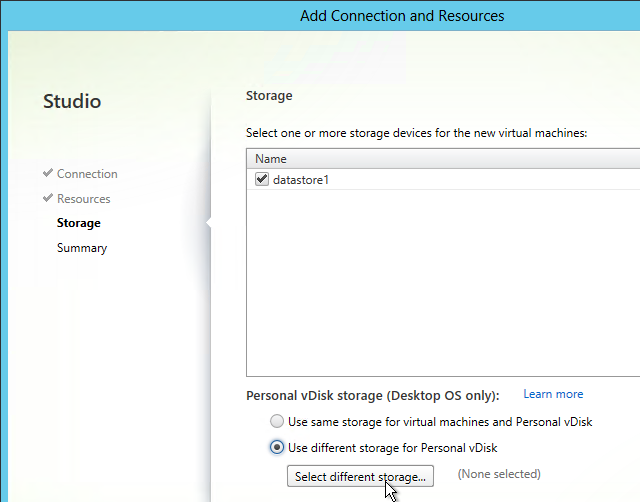Click the bold Storage page heading
This screenshot has width=640, height=502.
[x=269, y=96]
